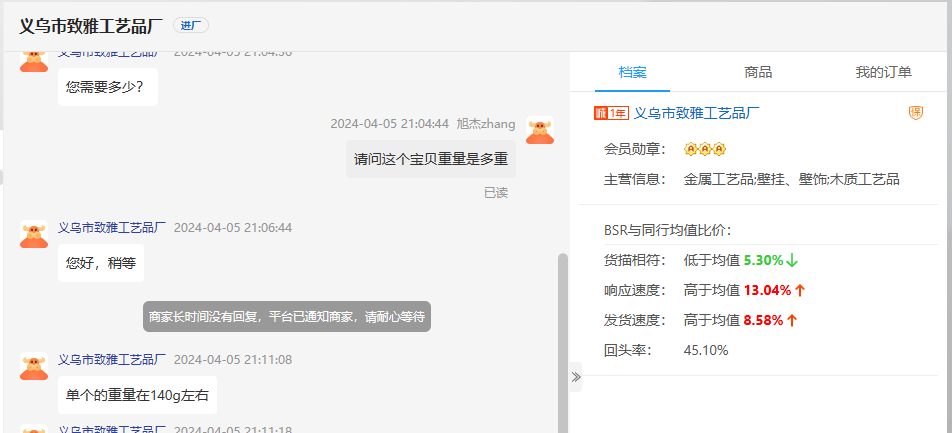
Task: Click seller name at 21:11:08 message
Action: coord(112,360)
